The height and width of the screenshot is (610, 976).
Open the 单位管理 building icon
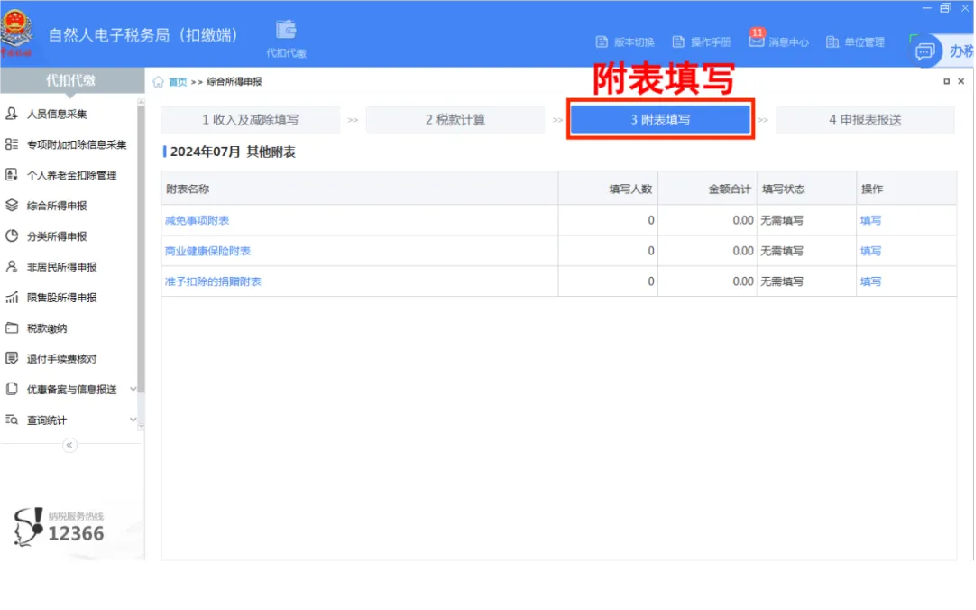[x=832, y=42]
